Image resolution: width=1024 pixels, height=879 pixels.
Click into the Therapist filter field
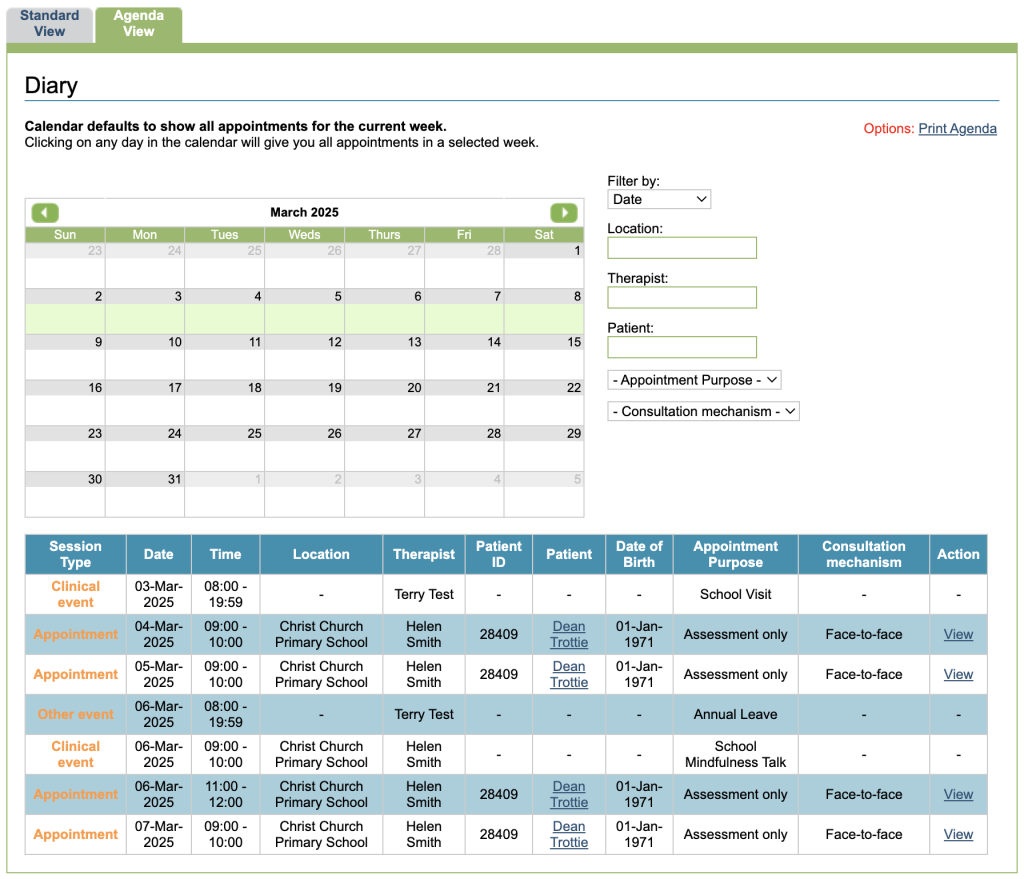tap(682, 297)
